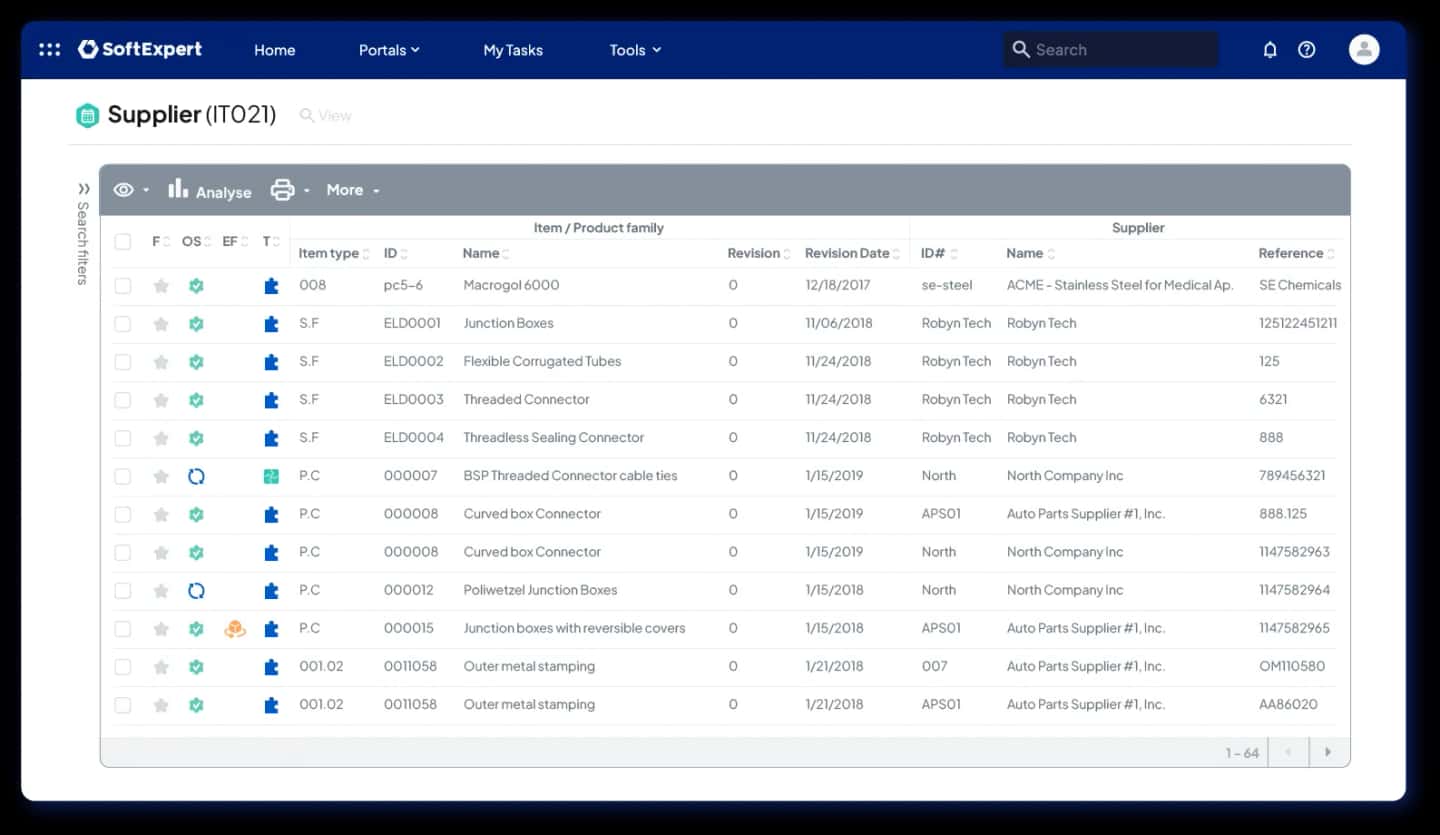
Task: Click the notification bell icon
Action: 1270,50
